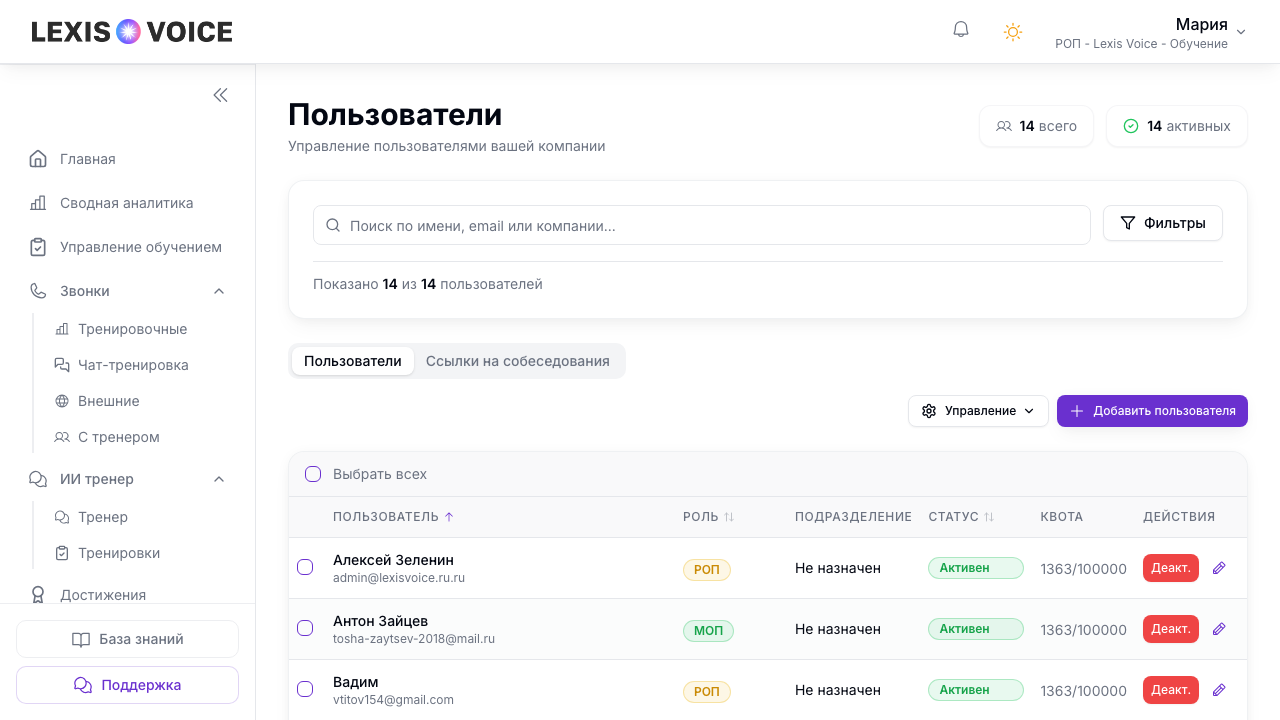Click the Добавить пользователя button
This screenshot has height=720, width=1280.
tap(1152, 411)
